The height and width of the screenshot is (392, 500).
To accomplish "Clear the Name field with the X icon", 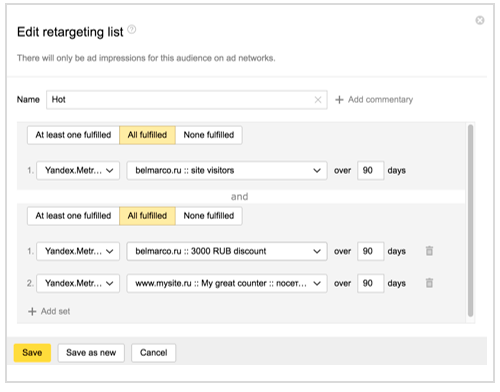I will click(x=318, y=100).
